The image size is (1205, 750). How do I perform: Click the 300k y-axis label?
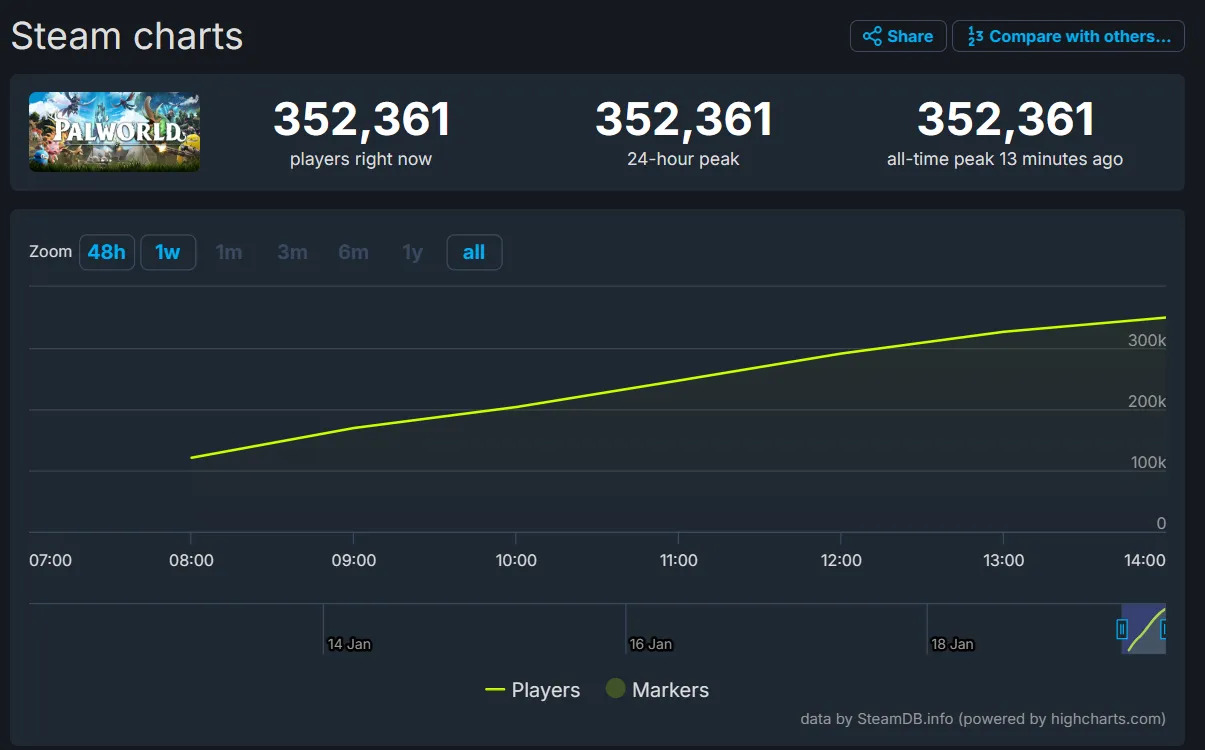click(1147, 340)
